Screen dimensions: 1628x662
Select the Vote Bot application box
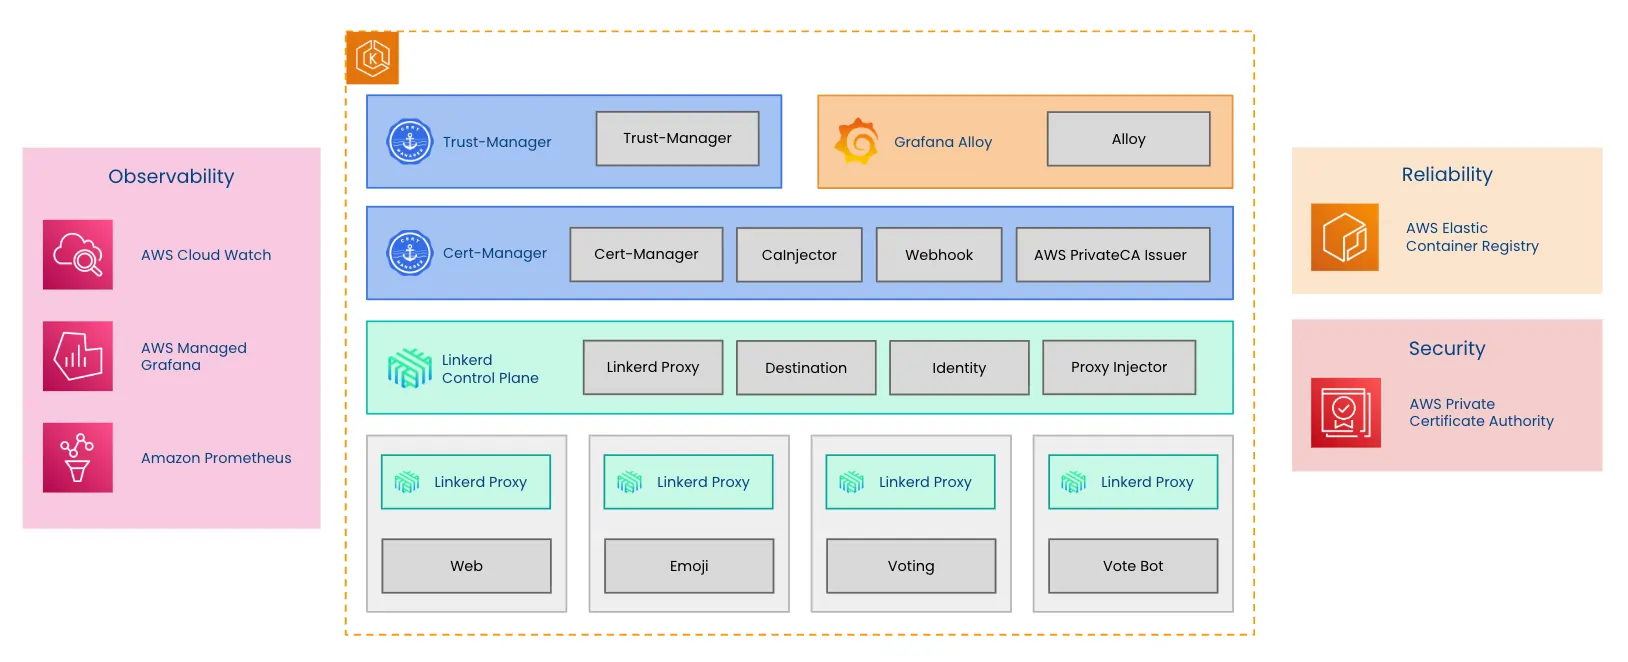[x=1133, y=566]
